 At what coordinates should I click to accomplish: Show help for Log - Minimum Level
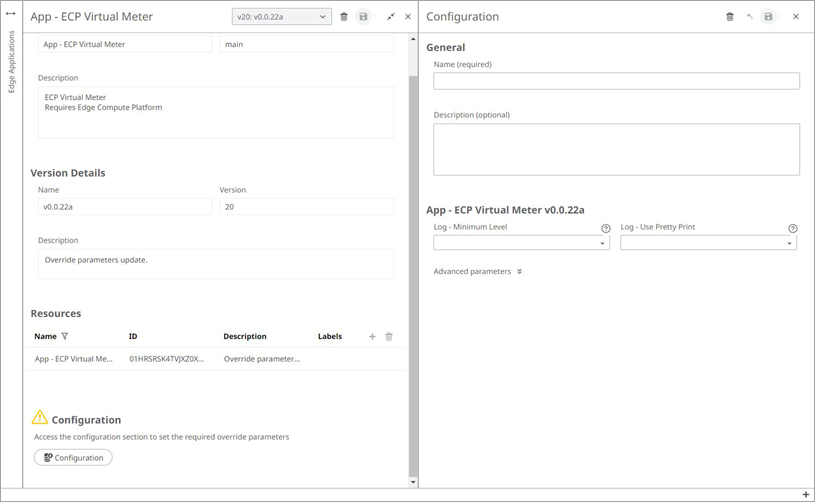(x=606, y=229)
